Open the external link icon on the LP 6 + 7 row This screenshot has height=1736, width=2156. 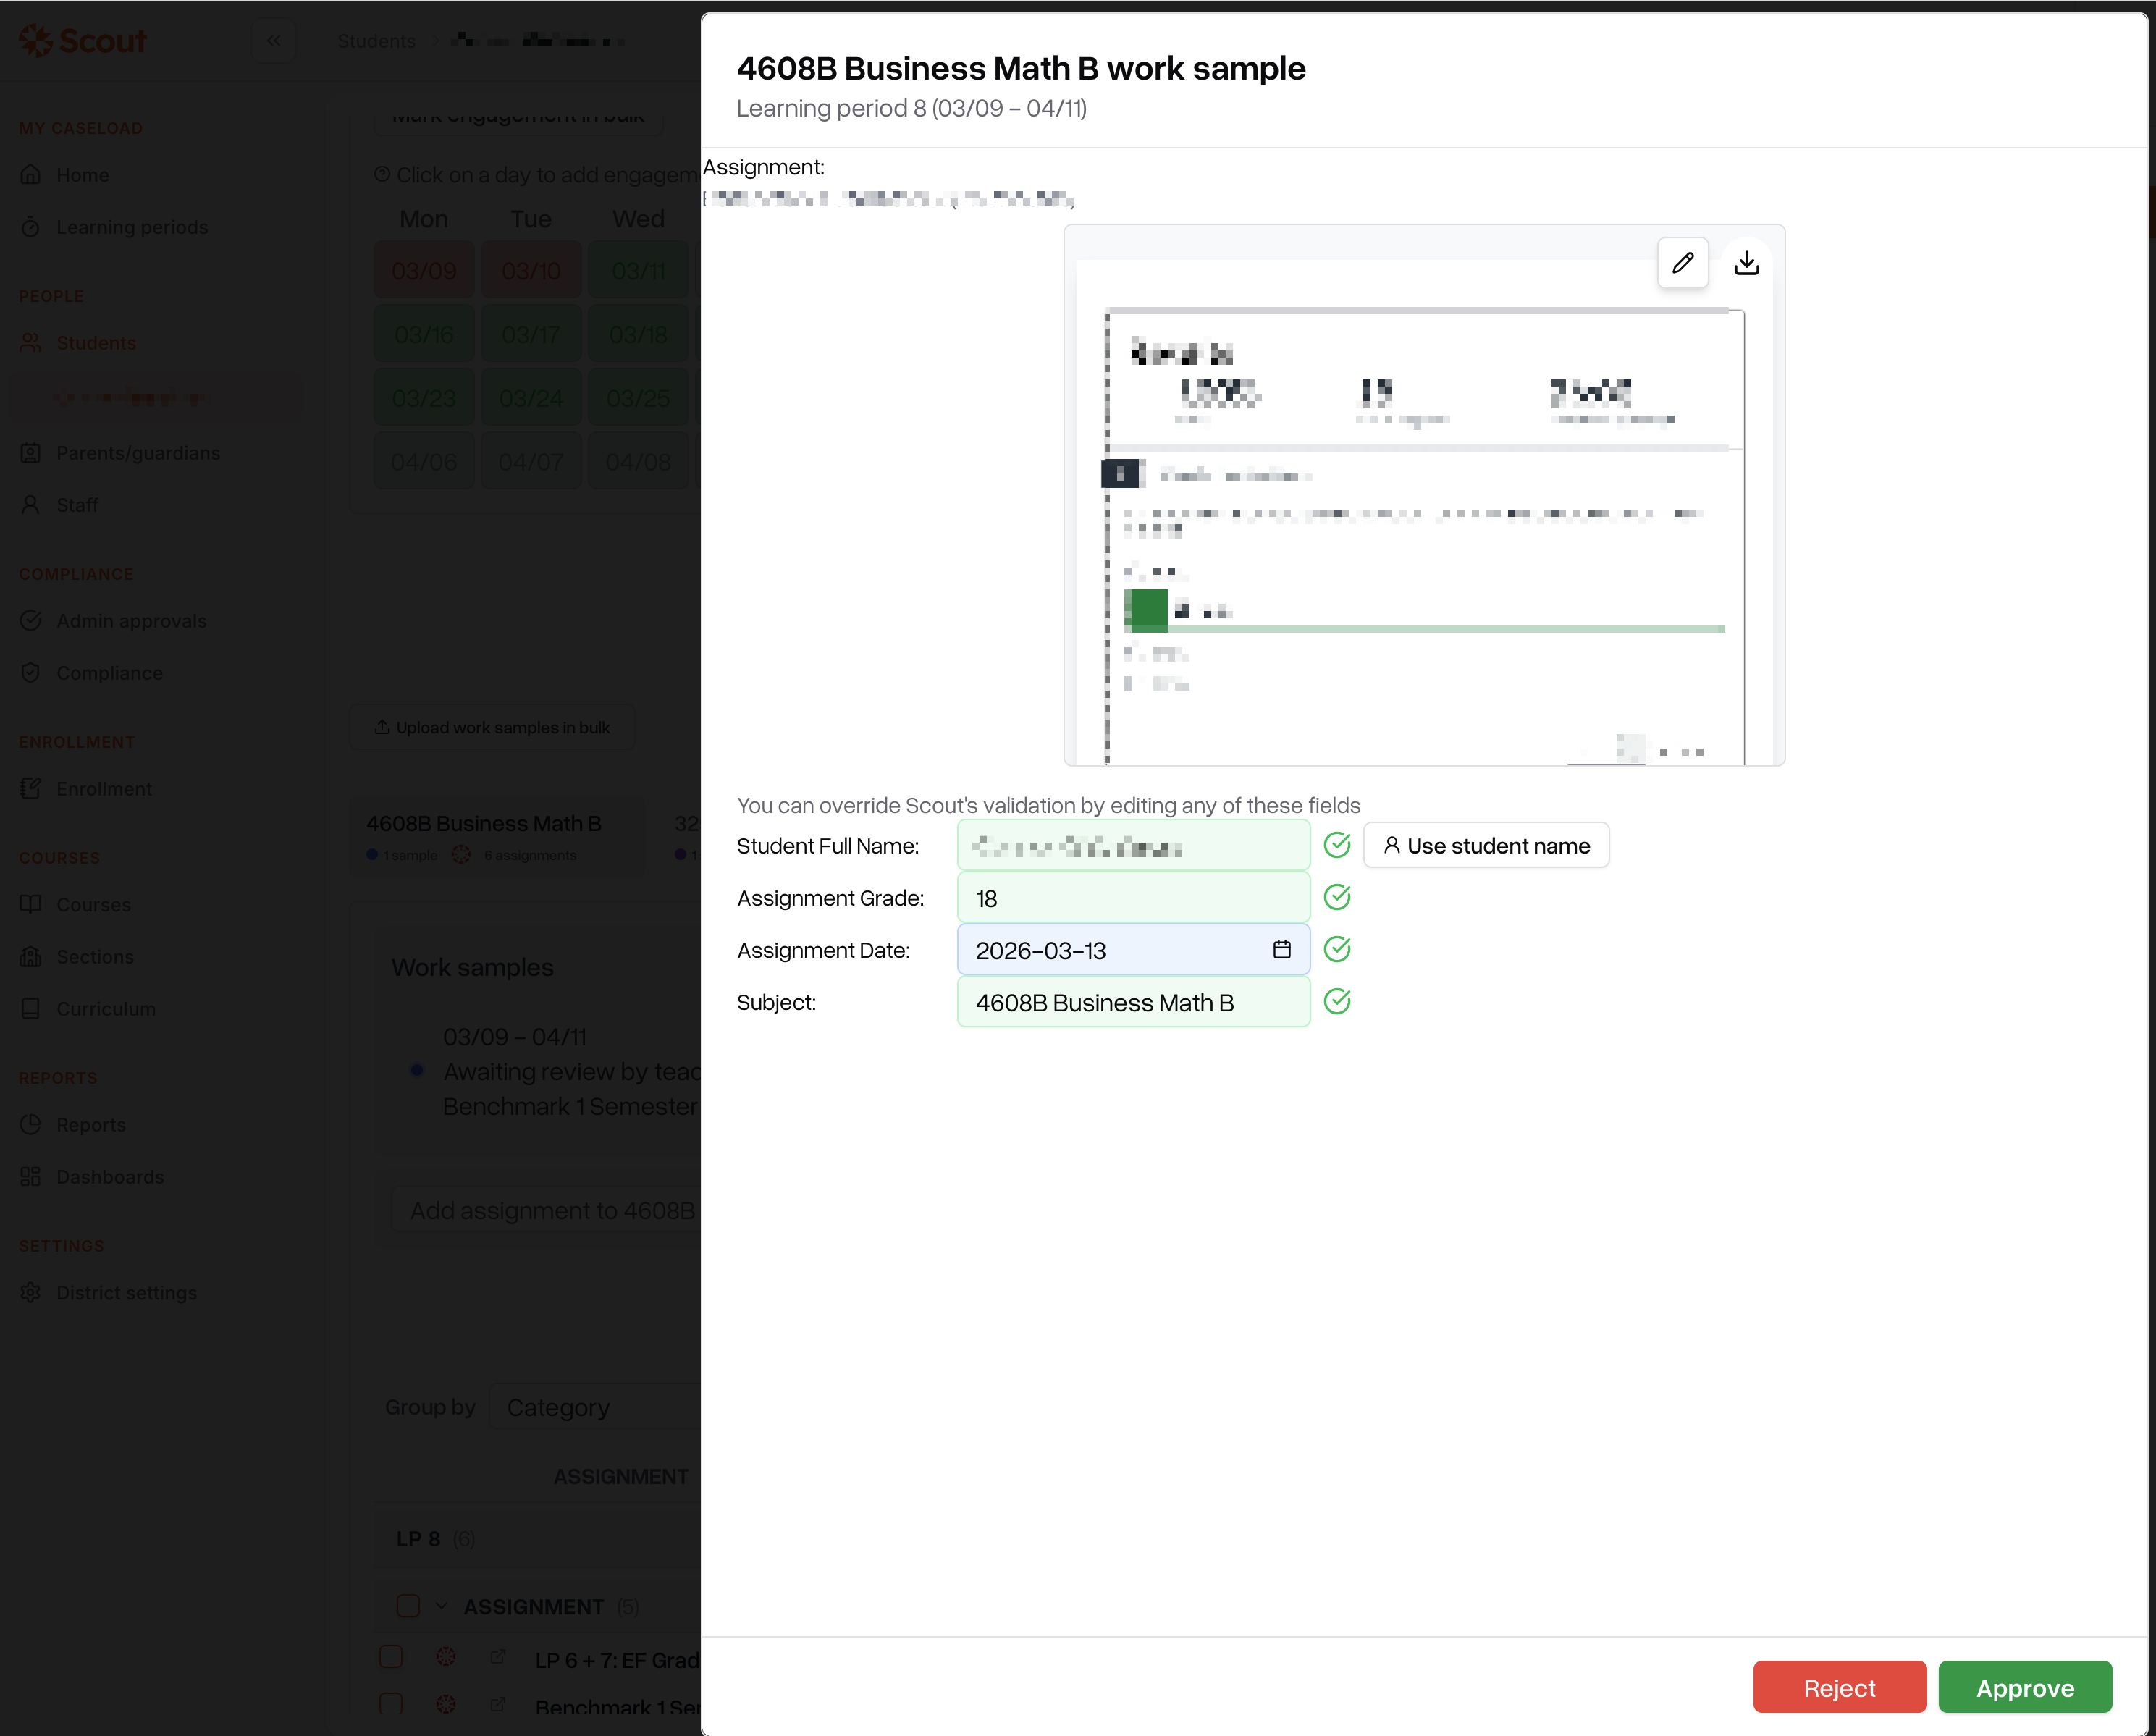(x=498, y=1657)
